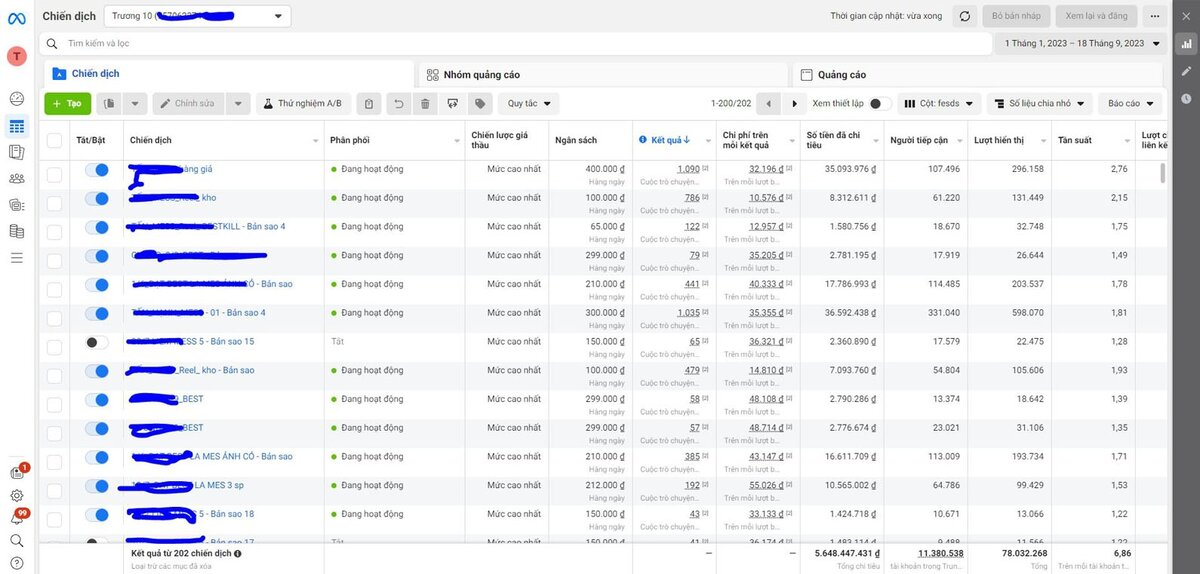The image size is (1200, 574).
Task: Enable the 'Xem thiết lập' toggle
Action: [880, 103]
